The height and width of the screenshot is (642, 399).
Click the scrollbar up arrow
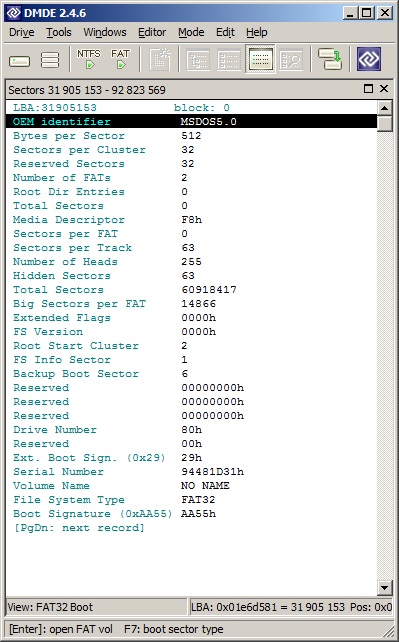click(x=384, y=108)
